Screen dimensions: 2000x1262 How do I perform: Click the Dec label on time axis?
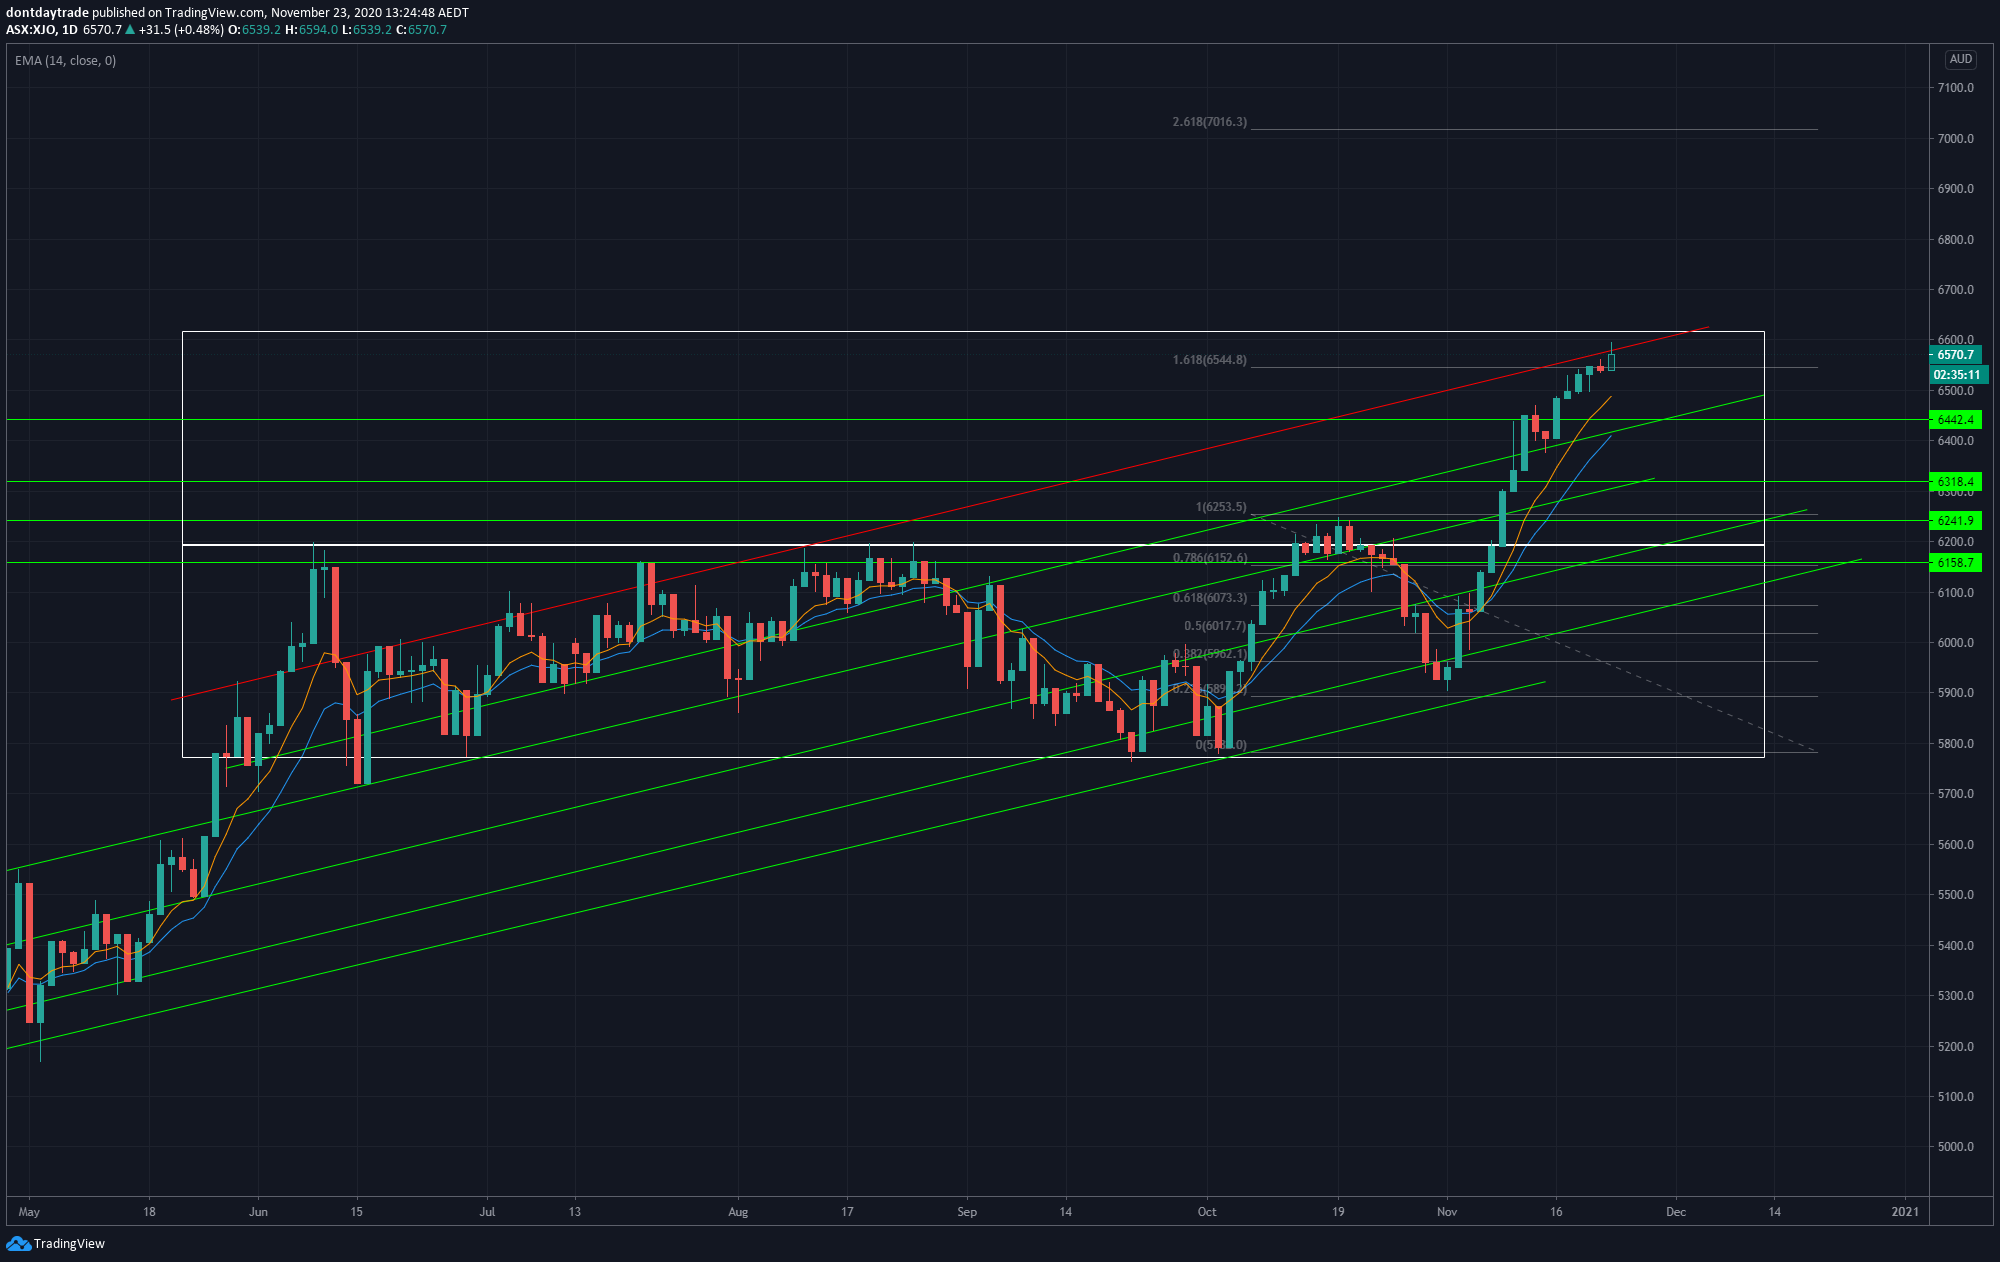tap(1675, 1212)
